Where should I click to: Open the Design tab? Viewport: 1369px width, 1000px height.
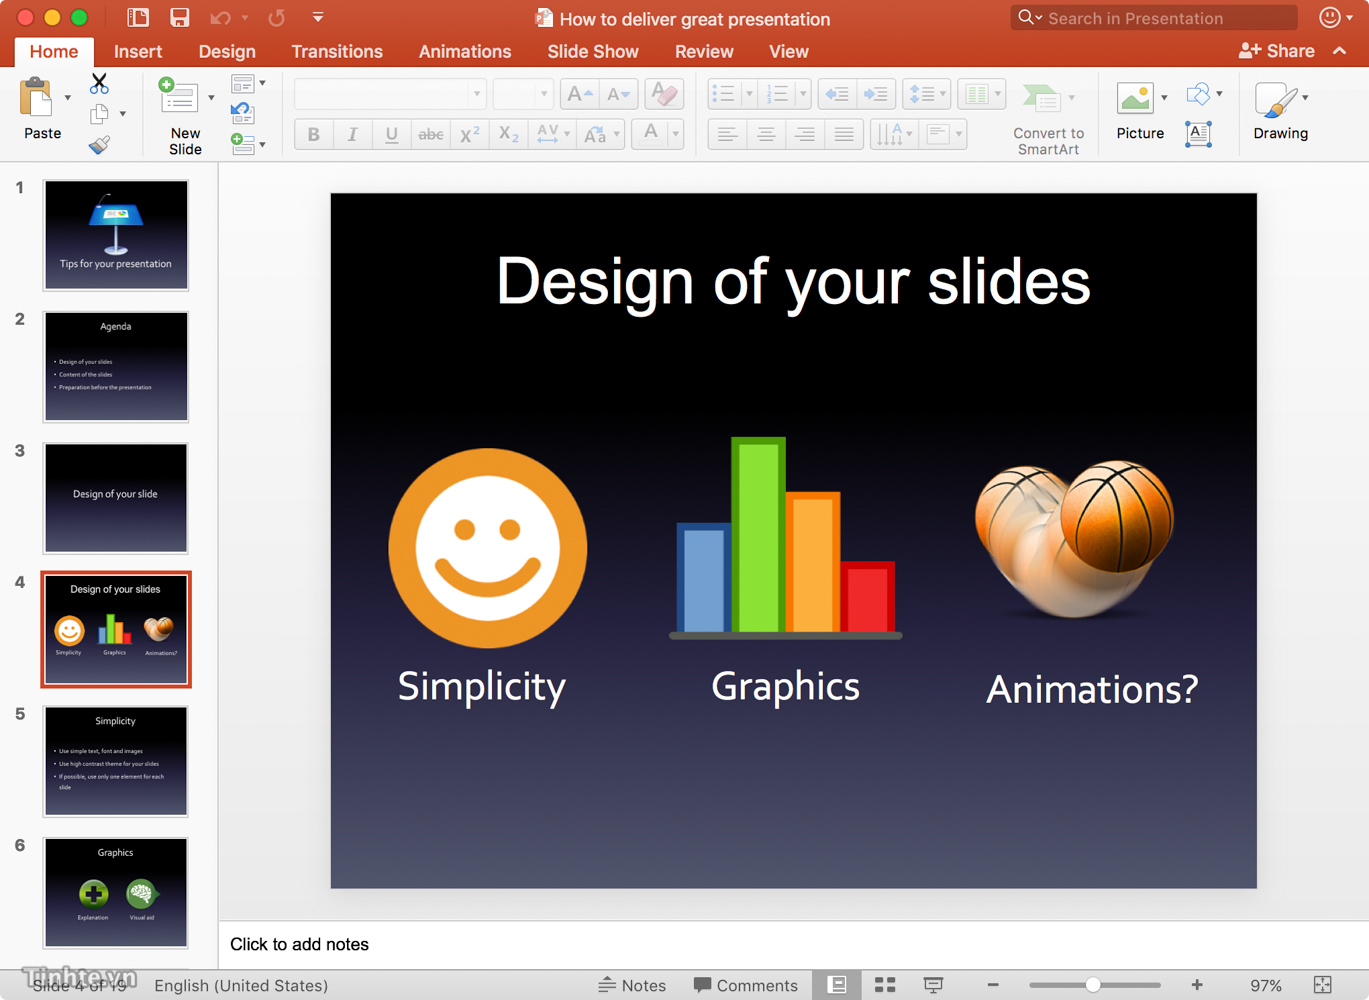point(227,51)
